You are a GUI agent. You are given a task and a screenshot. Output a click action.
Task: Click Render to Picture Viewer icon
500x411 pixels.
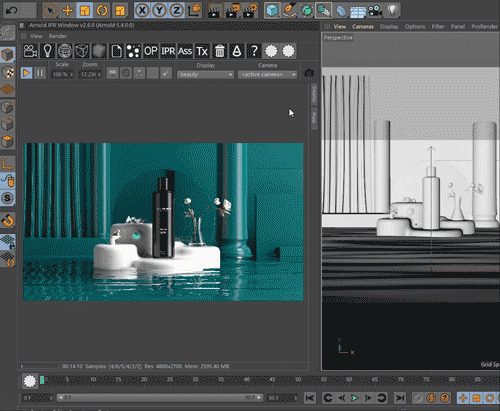(232, 11)
